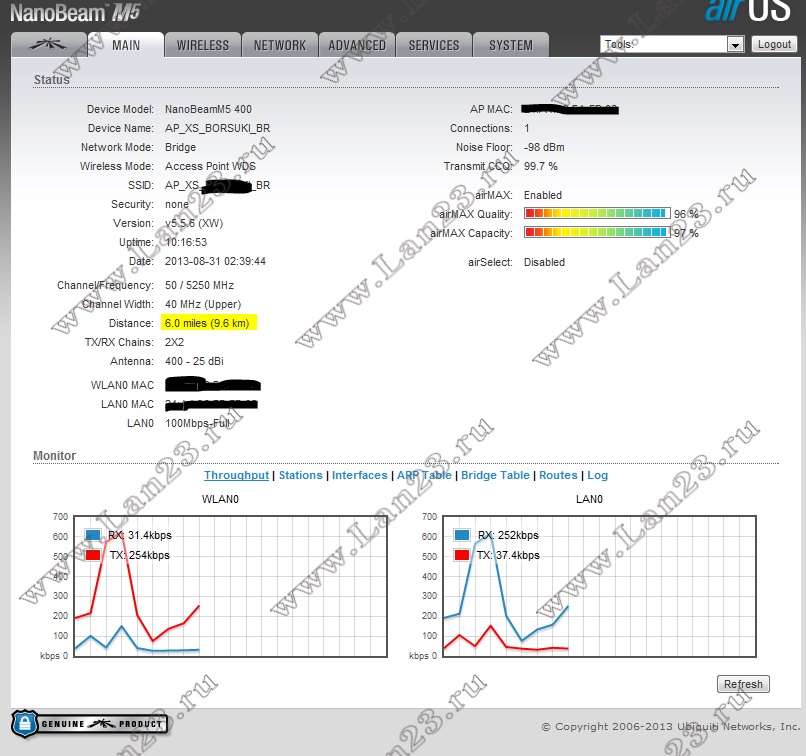The height and width of the screenshot is (756, 806).
Task: Open the WIRELESS tab
Action: [203, 45]
